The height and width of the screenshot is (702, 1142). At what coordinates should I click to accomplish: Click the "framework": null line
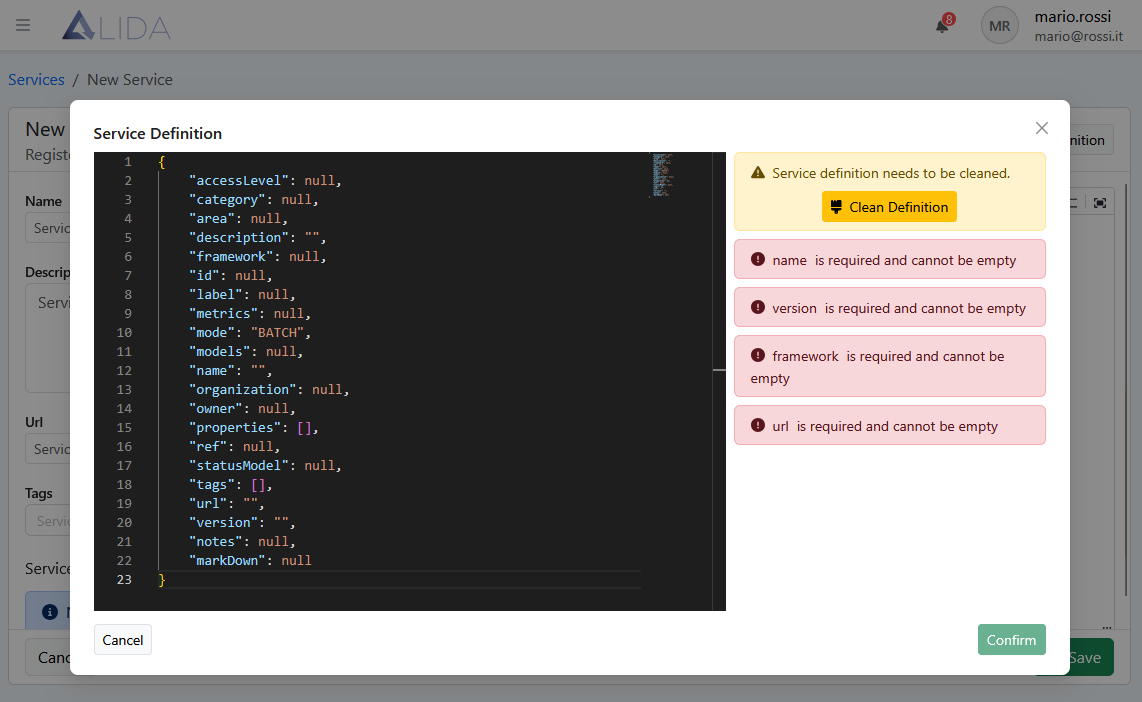pyautogui.click(x=257, y=256)
